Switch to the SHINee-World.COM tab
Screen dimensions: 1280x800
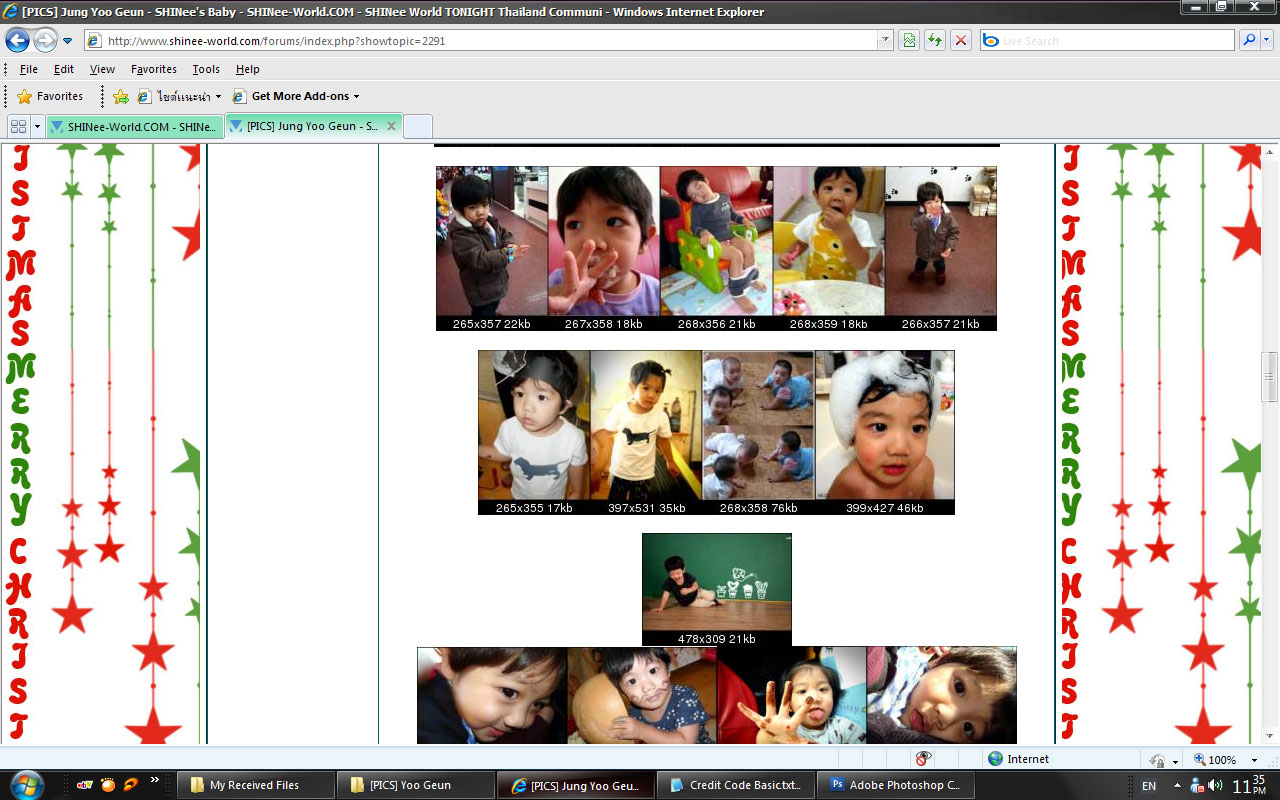[x=135, y=127]
